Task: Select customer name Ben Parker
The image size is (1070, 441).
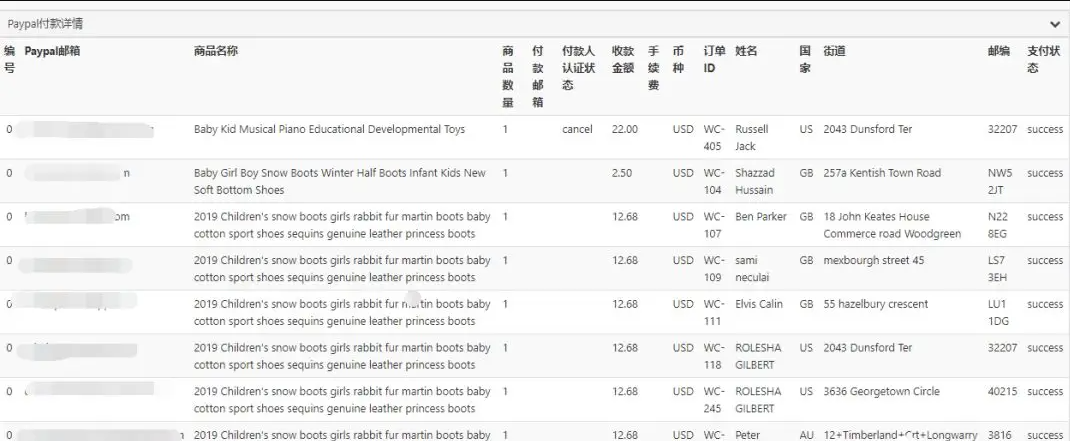Action: tap(760, 216)
